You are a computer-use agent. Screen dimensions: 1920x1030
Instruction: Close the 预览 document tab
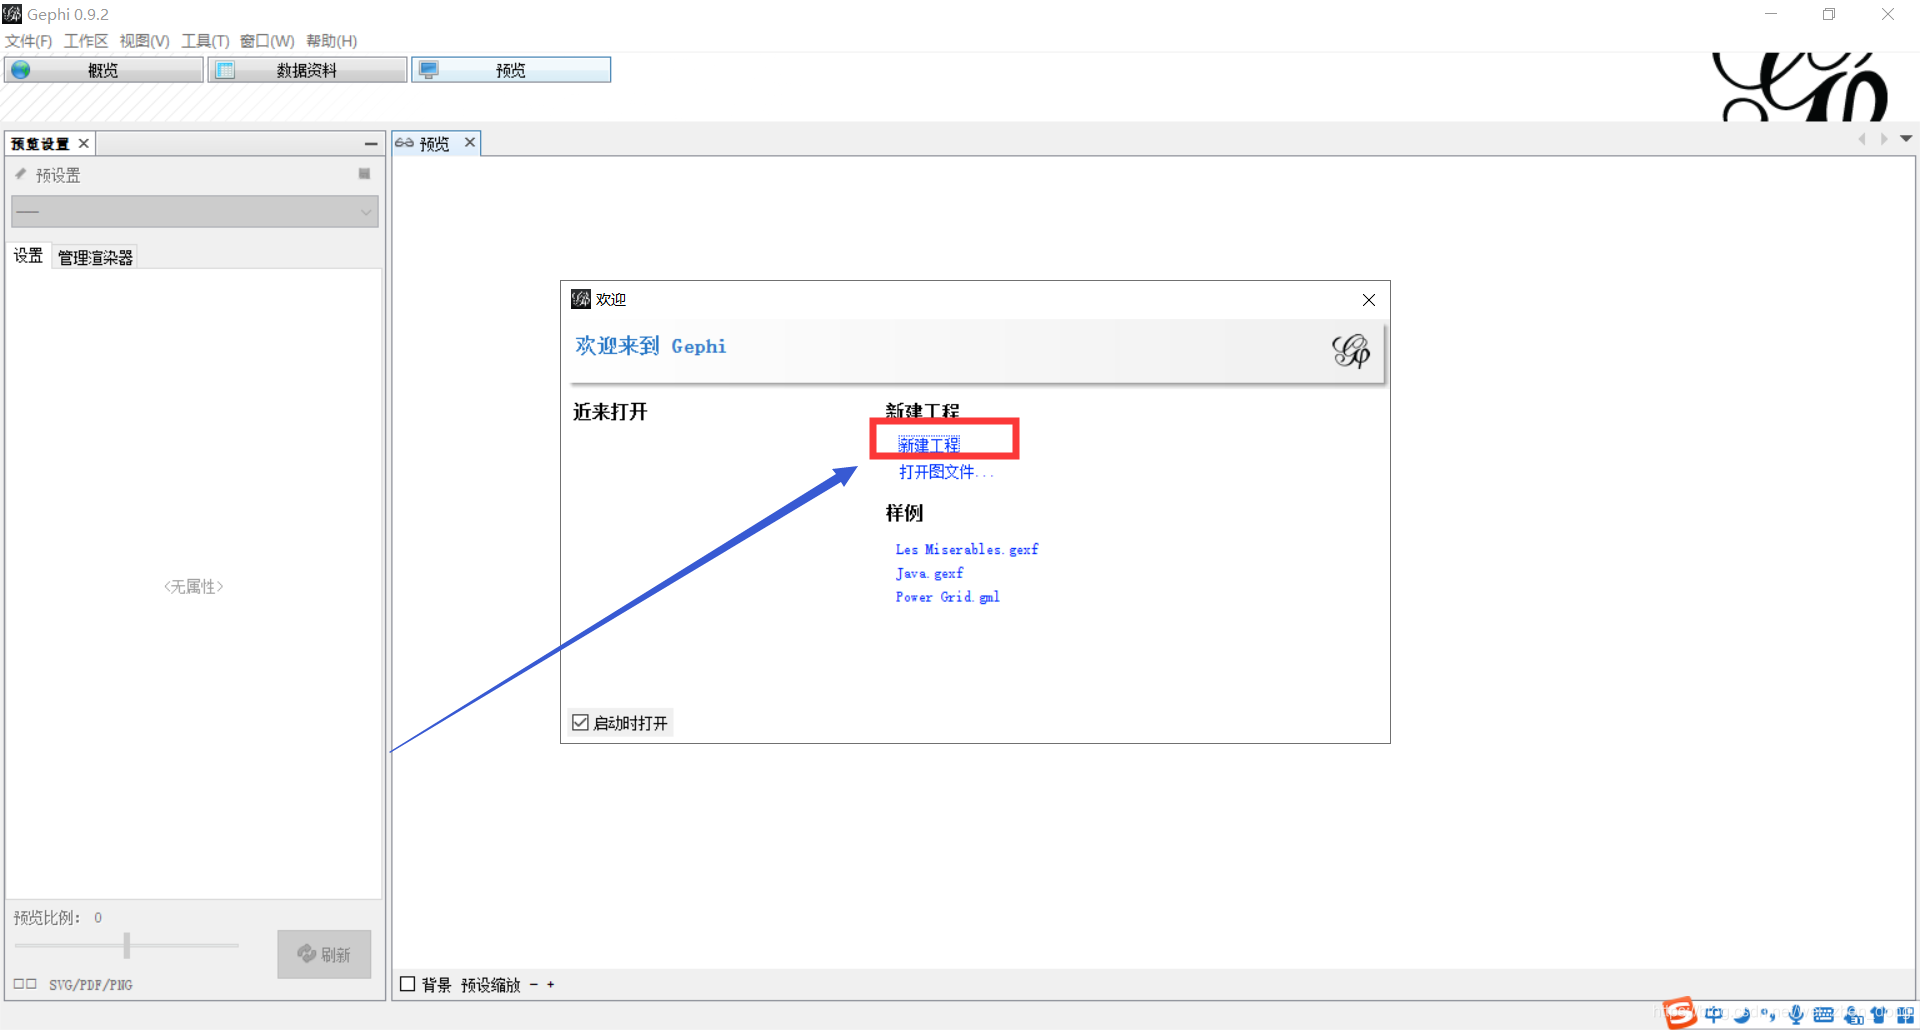470,143
